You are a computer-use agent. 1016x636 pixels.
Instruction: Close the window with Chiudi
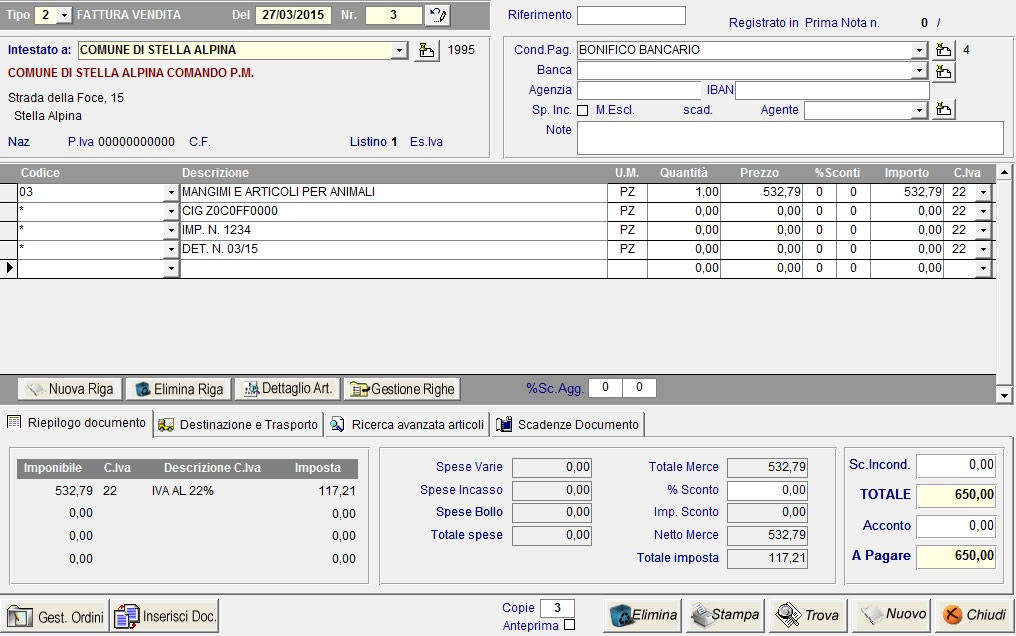[974, 615]
